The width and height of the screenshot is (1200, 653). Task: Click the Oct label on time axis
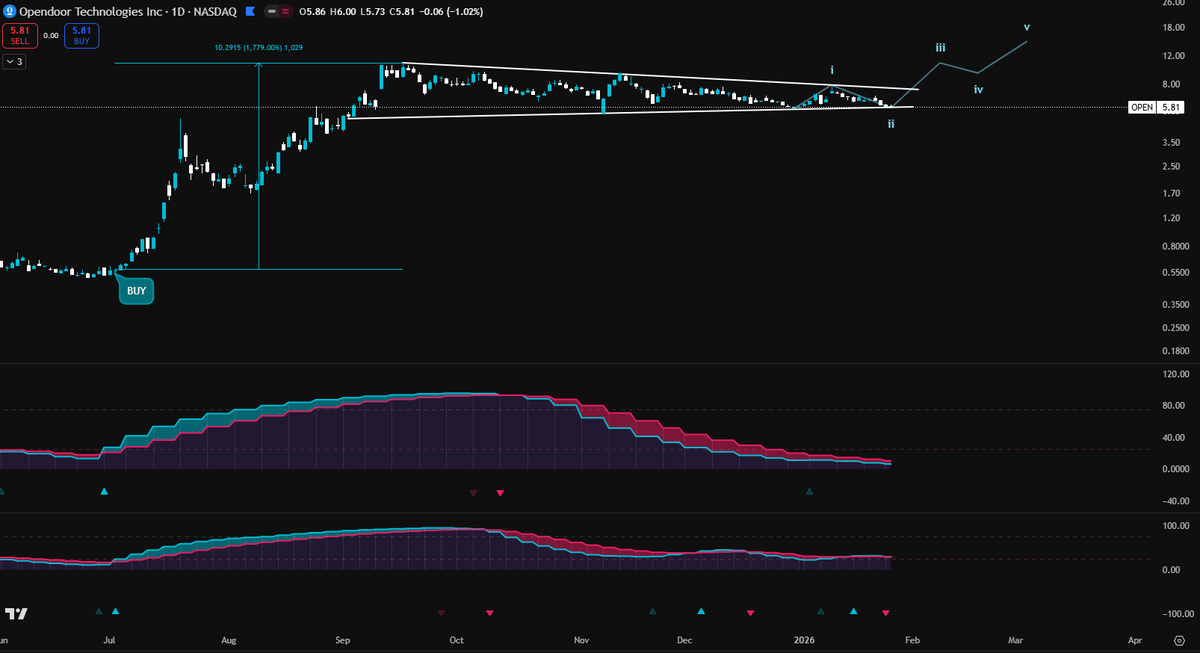tap(457, 639)
